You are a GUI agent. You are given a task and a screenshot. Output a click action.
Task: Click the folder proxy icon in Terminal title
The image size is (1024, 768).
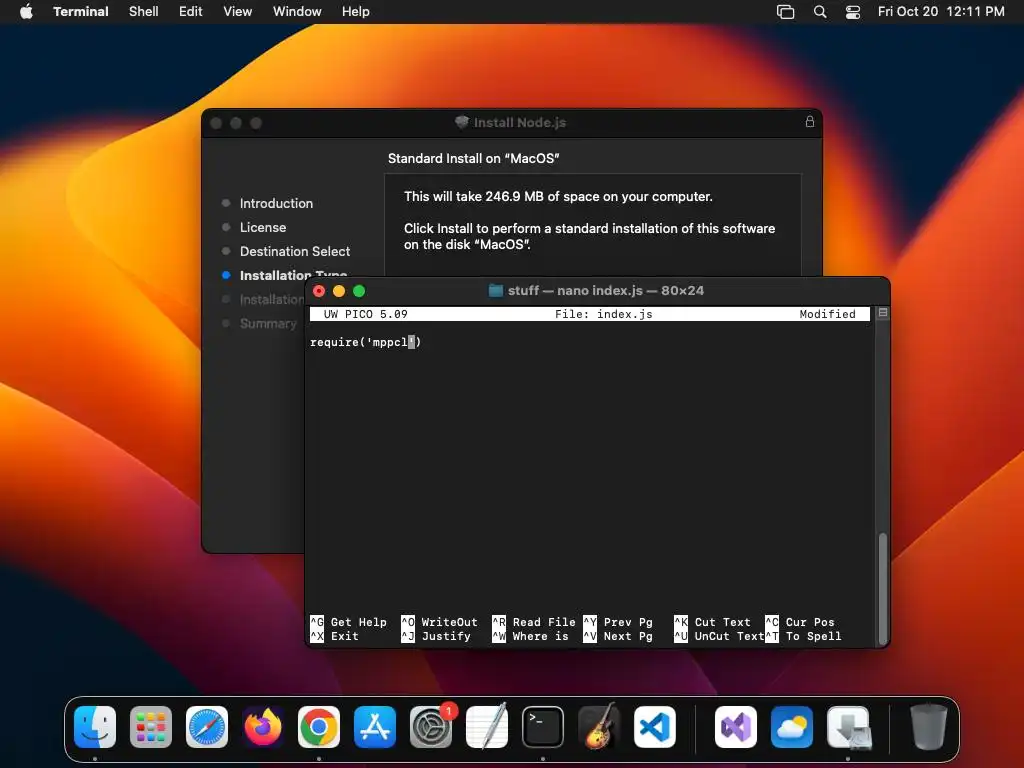click(x=496, y=291)
